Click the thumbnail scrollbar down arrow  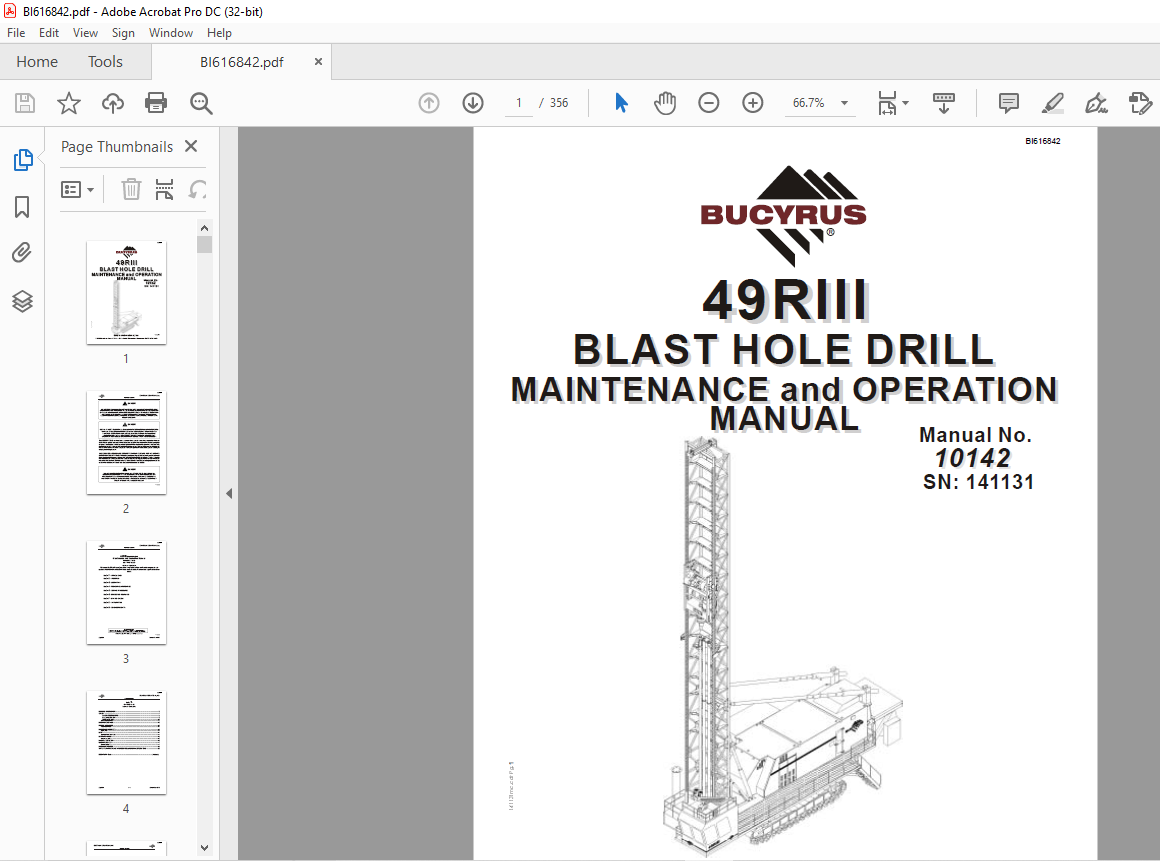(205, 848)
